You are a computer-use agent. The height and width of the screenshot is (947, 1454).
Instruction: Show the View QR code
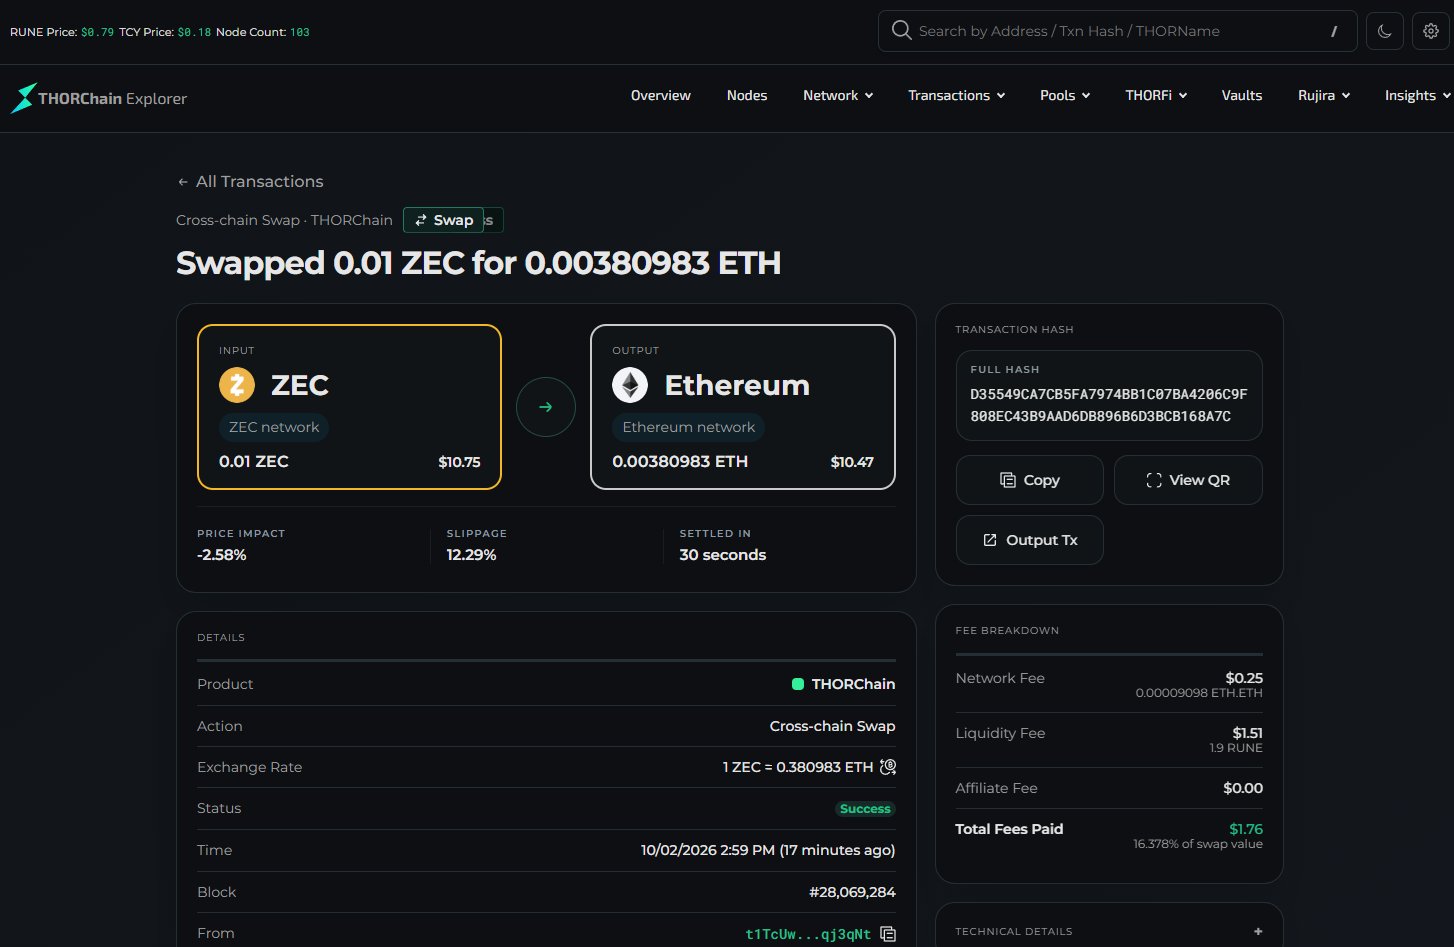tap(1188, 480)
